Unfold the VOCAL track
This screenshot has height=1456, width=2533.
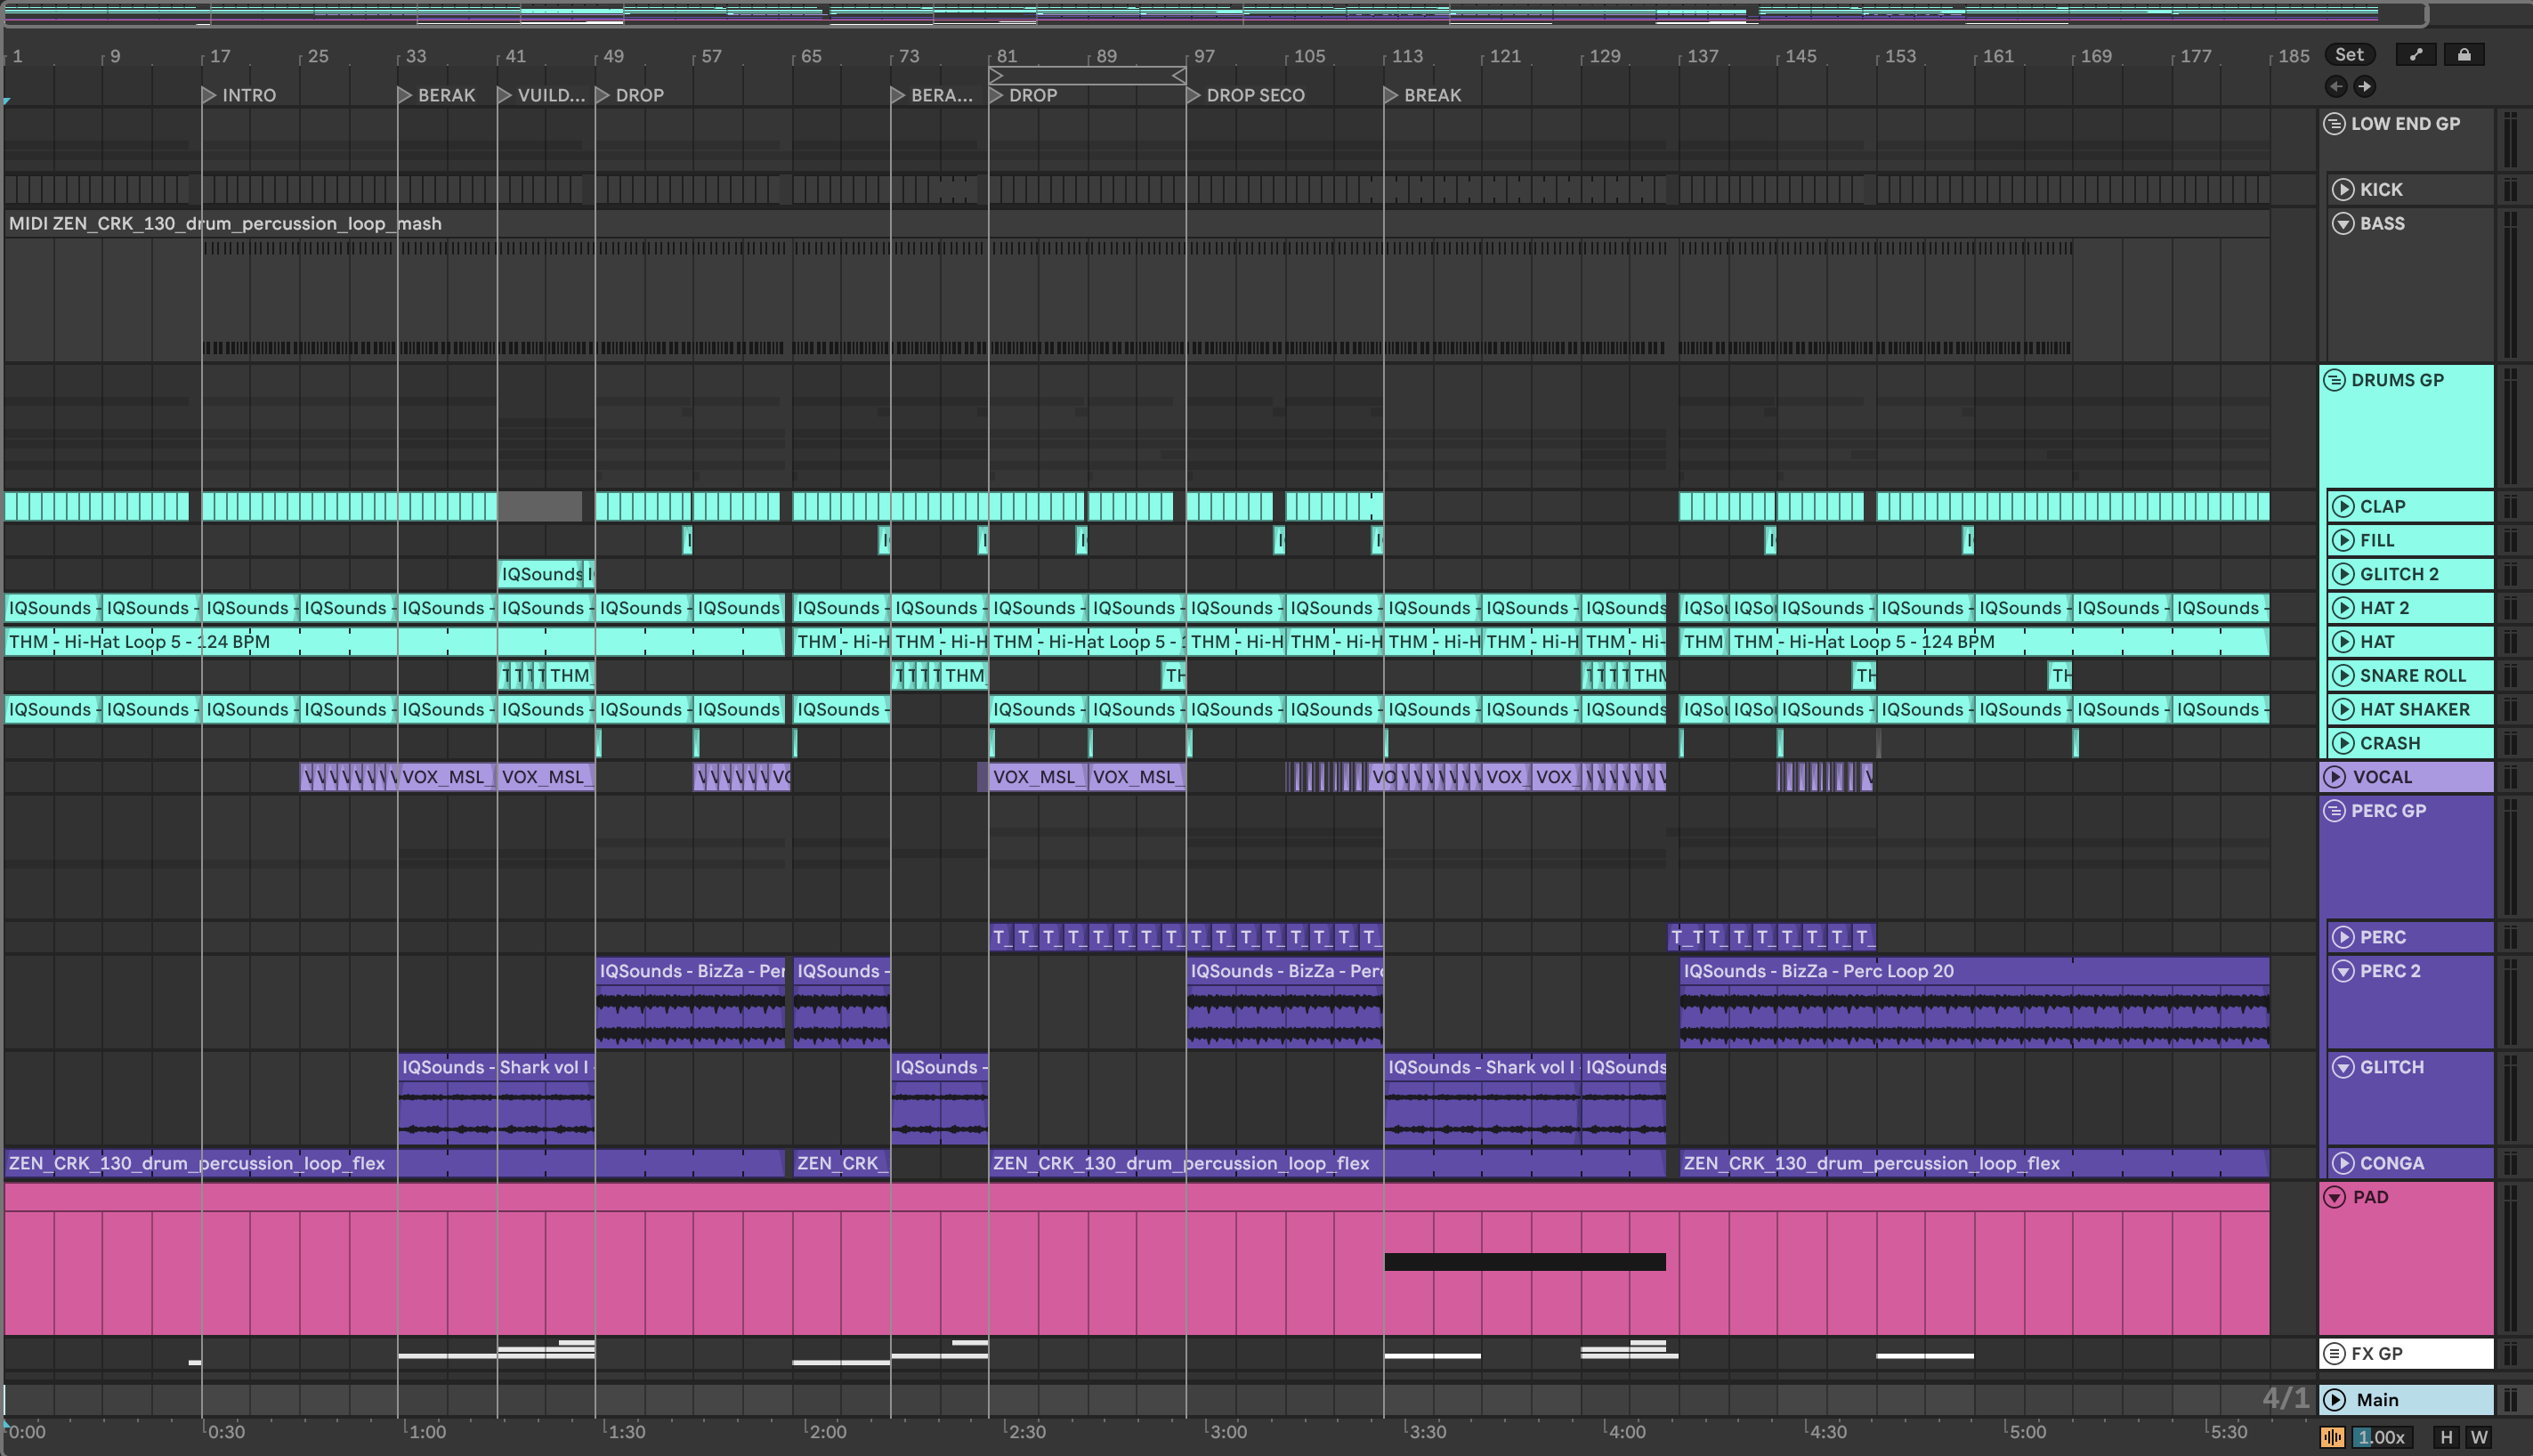tap(2335, 778)
